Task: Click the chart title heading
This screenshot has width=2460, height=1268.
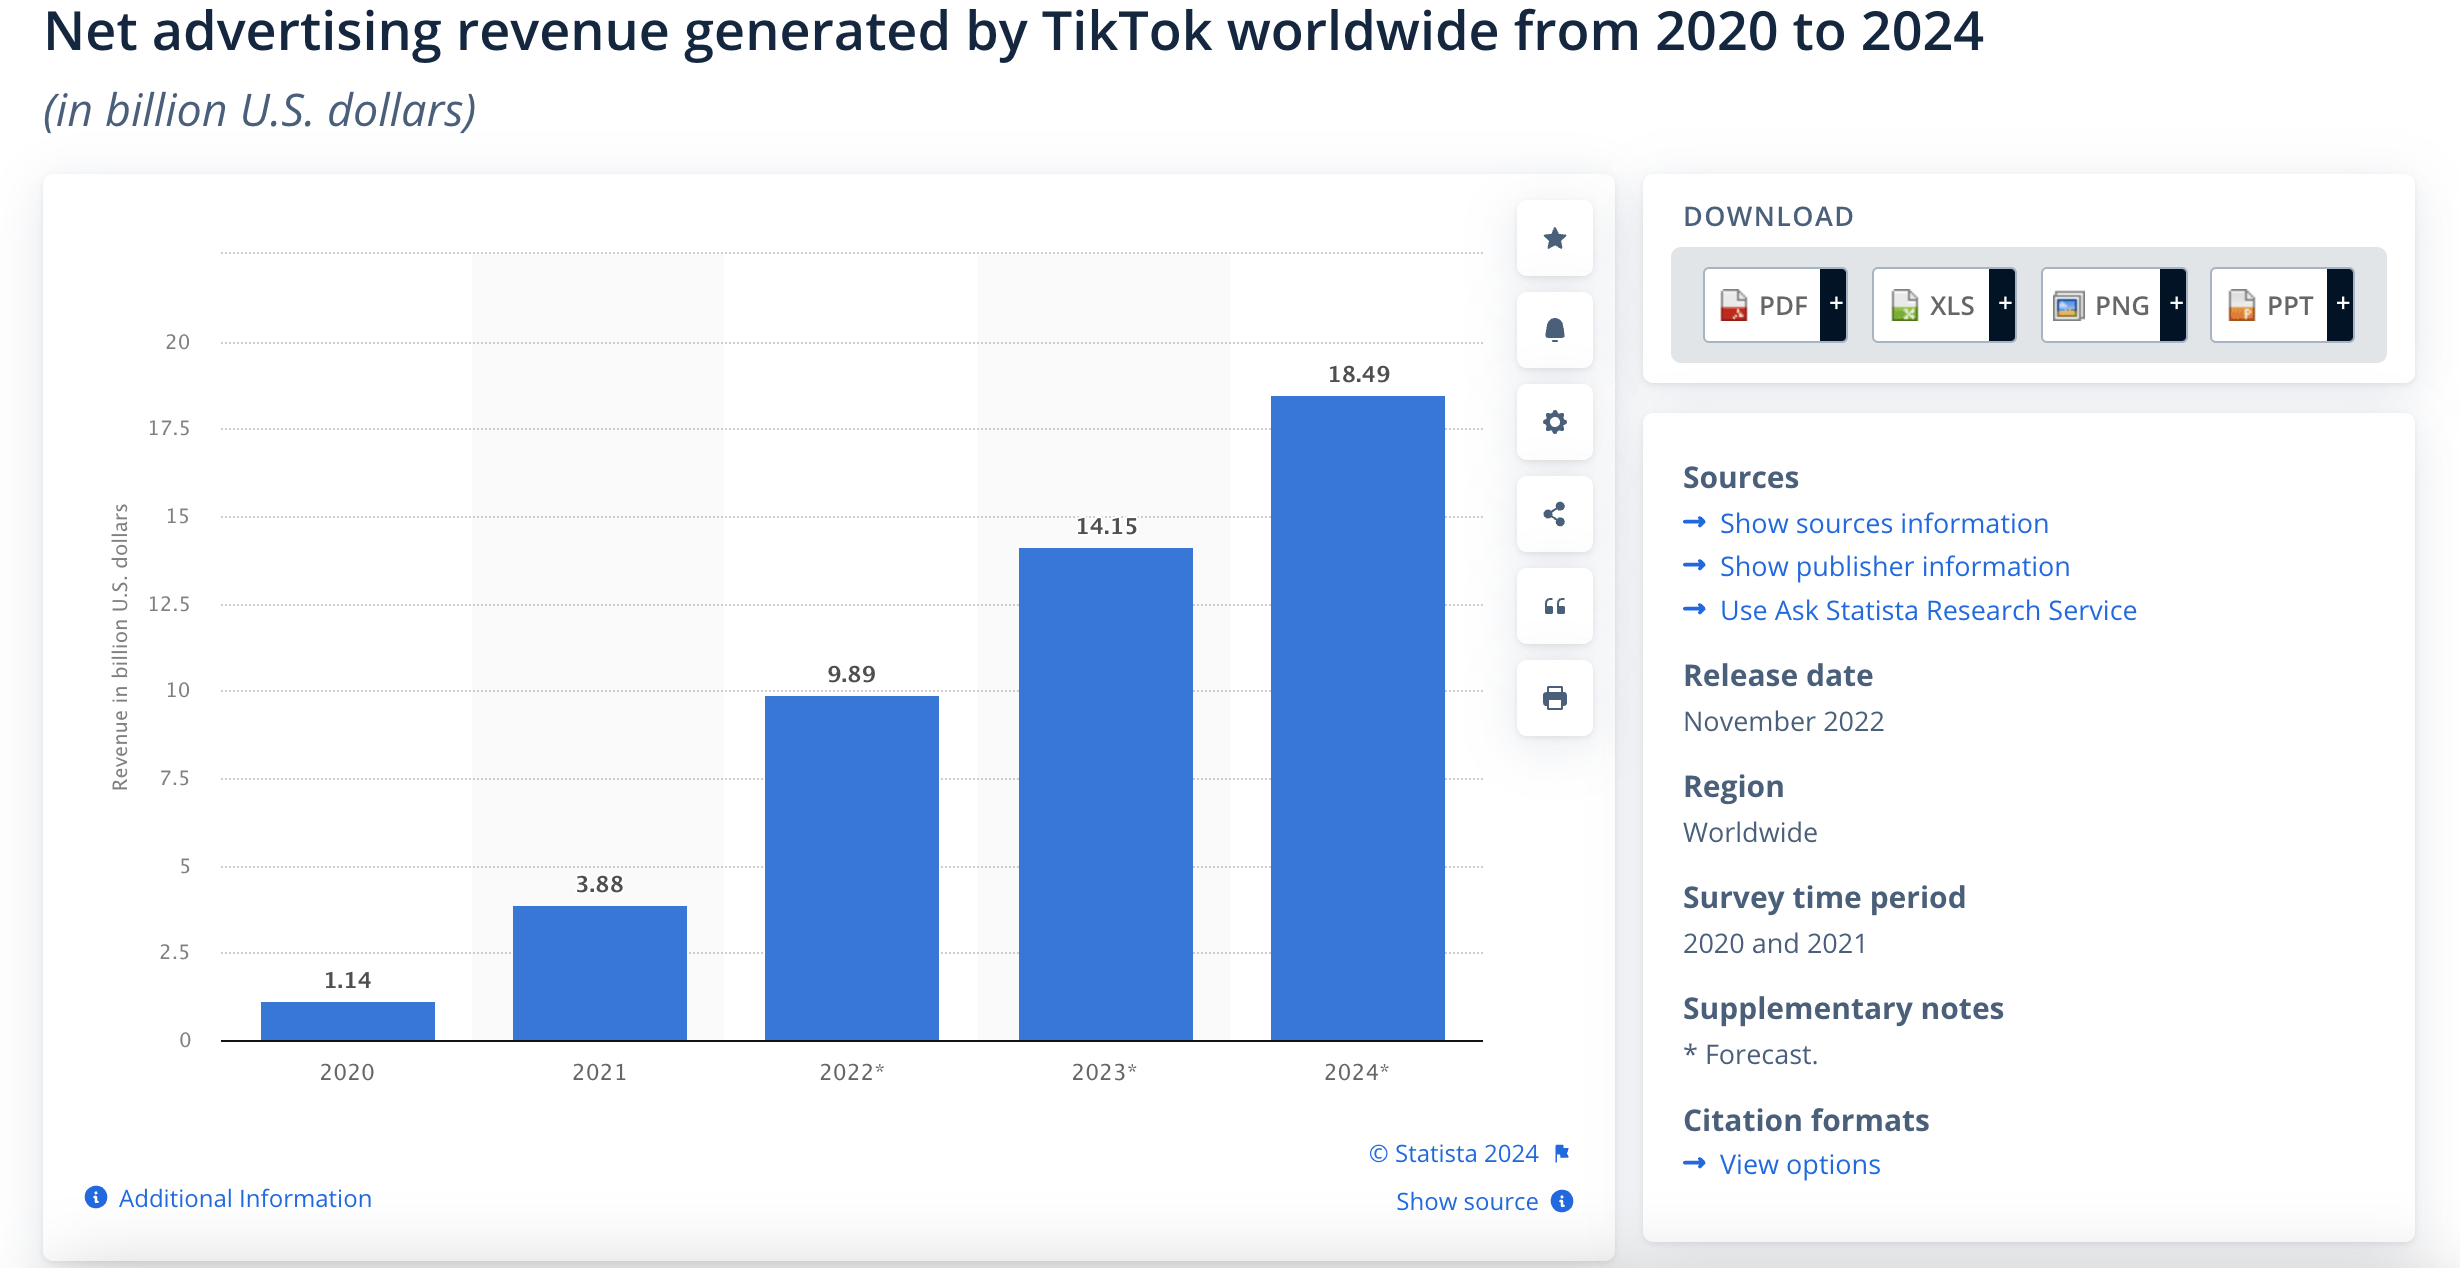Action: (1013, 31)
